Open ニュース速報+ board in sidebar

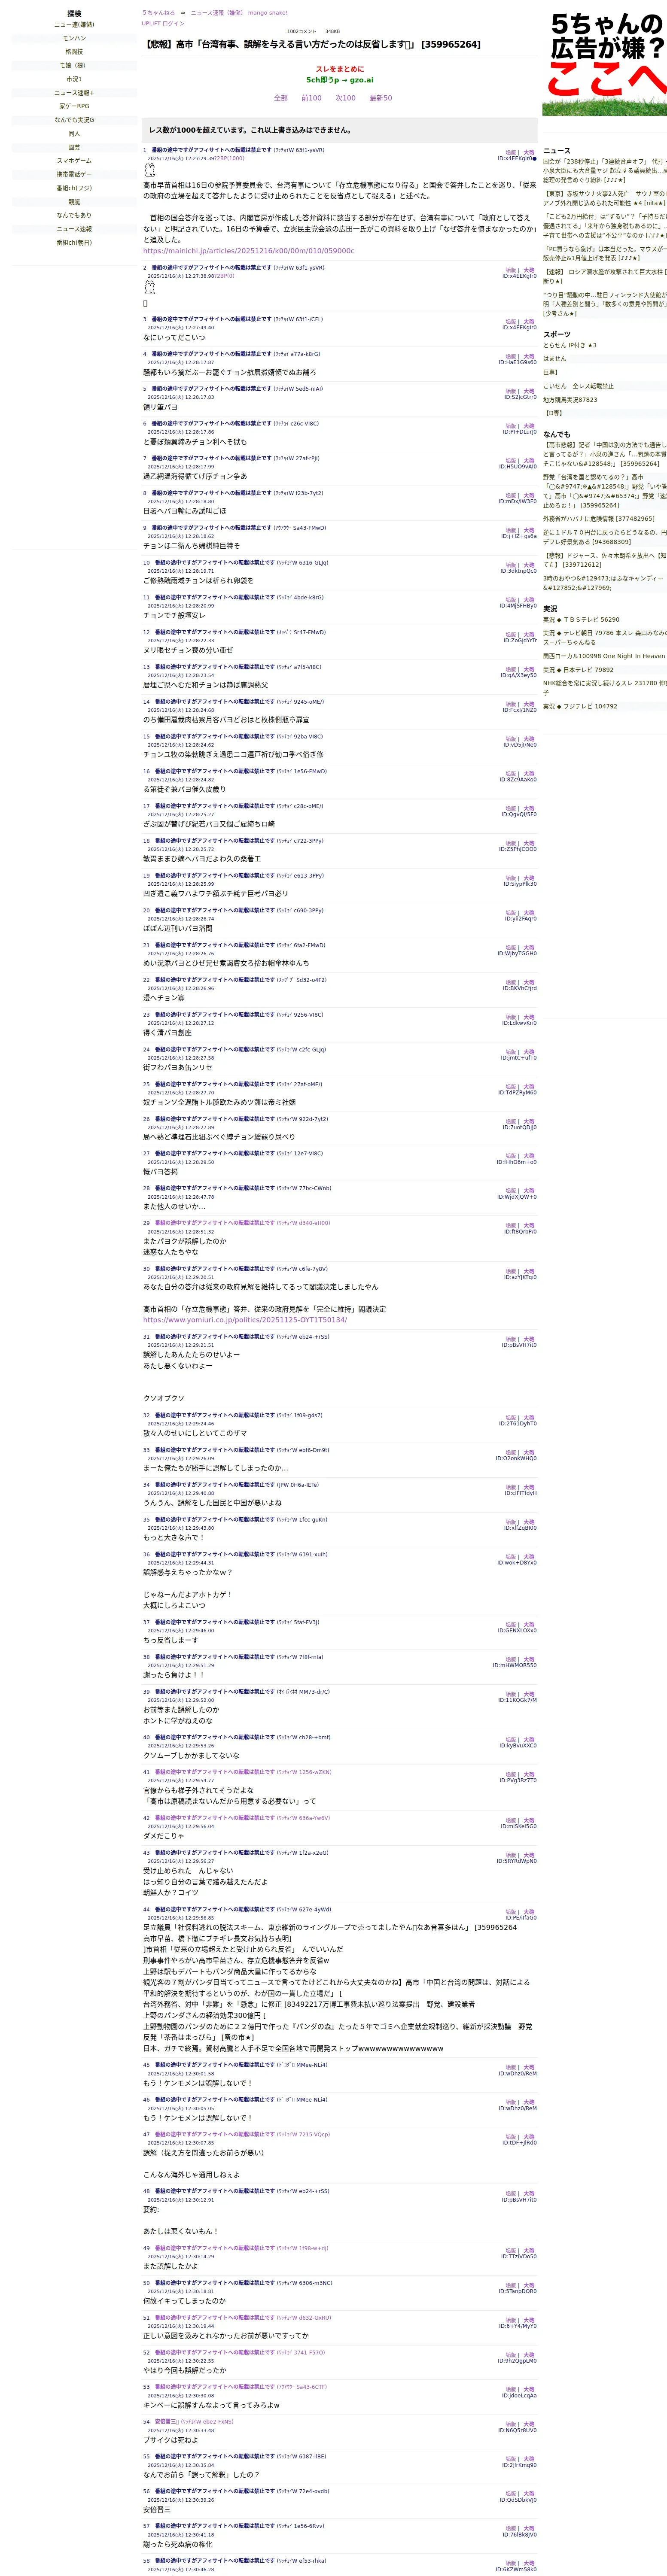click(74, 93)
